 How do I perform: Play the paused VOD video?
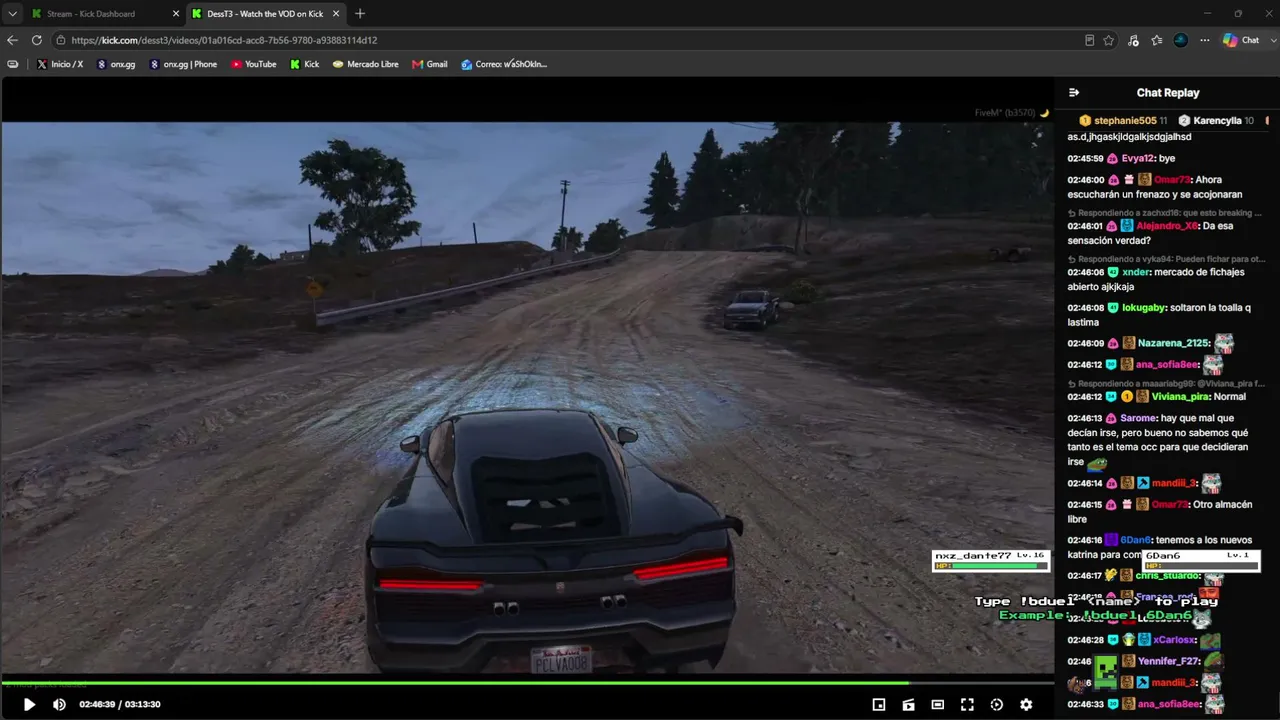tap(29, 704)
